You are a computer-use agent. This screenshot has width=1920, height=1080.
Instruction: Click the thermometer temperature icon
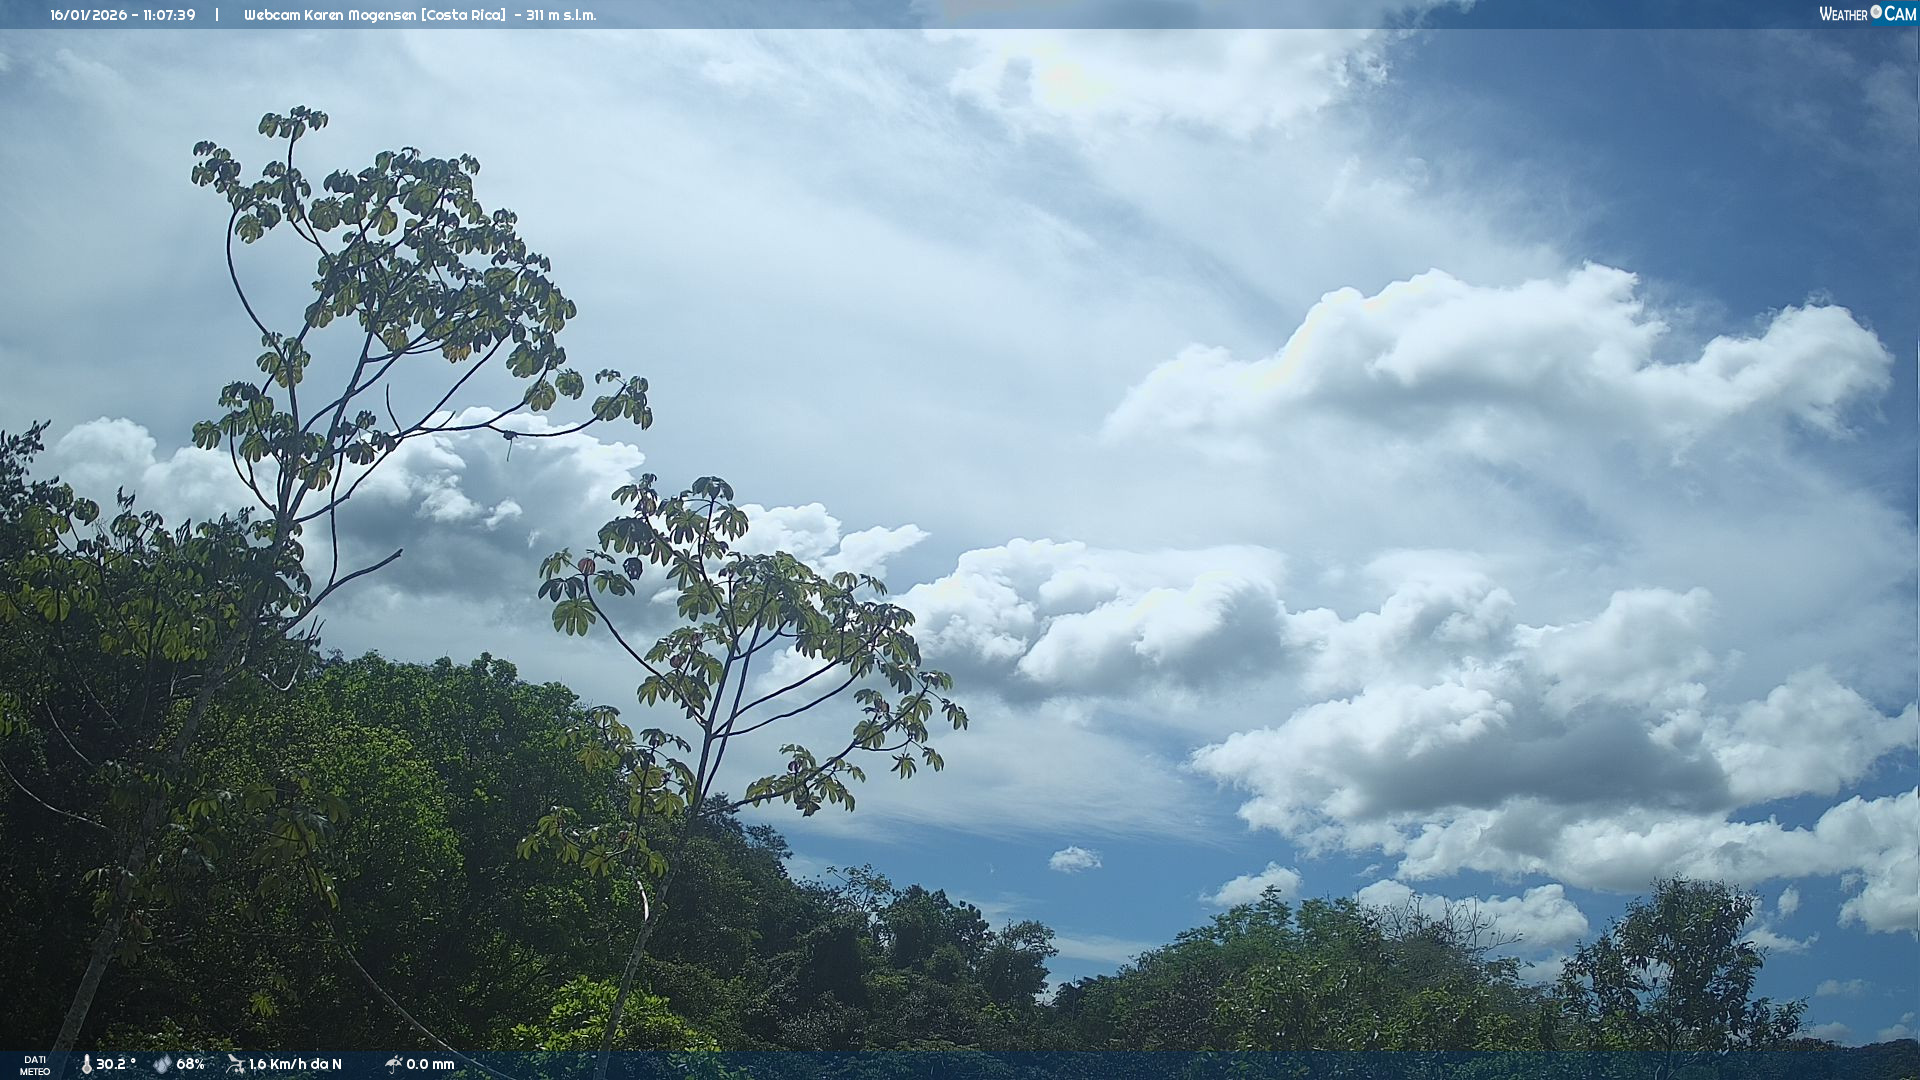(86, 1064)
